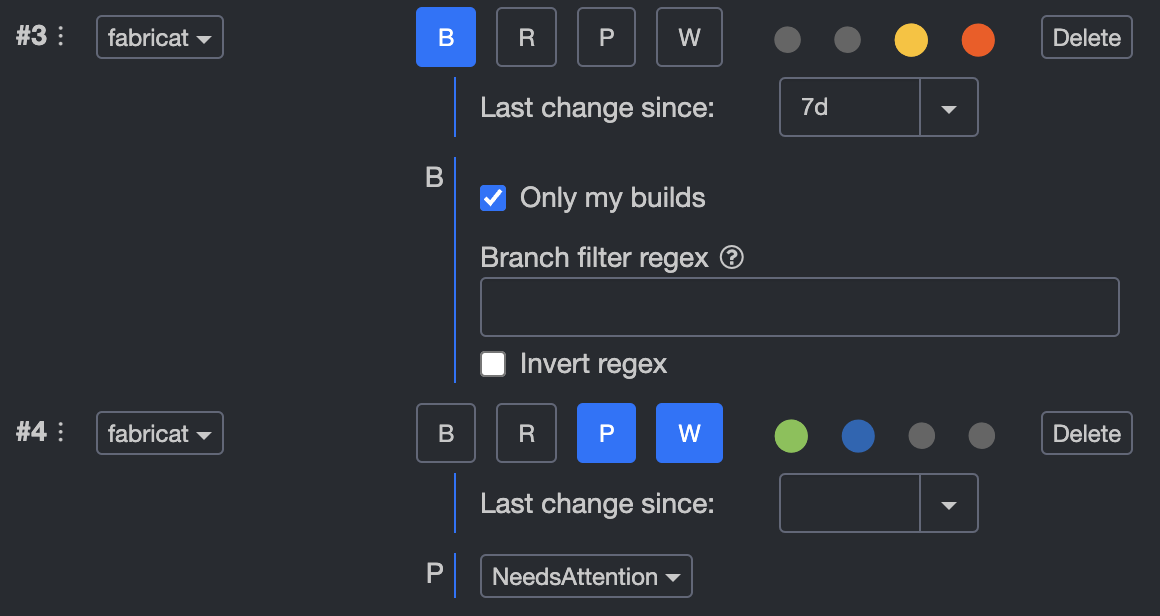This screenshot has width=1160, height=616.
Task: Delete filter row #4
Action: click(x=1087, y=434)
